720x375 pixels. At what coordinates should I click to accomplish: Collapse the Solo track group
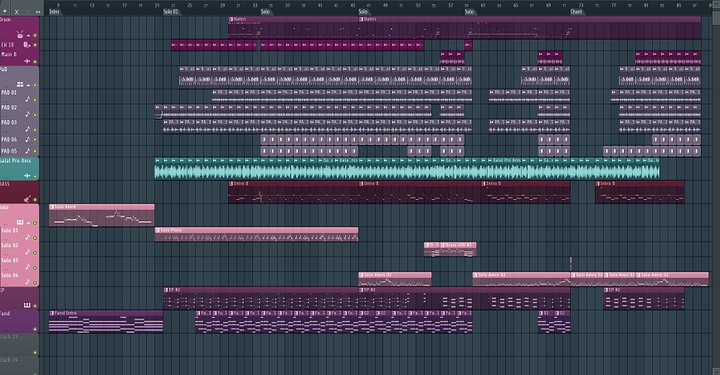[x=28, y=223]
